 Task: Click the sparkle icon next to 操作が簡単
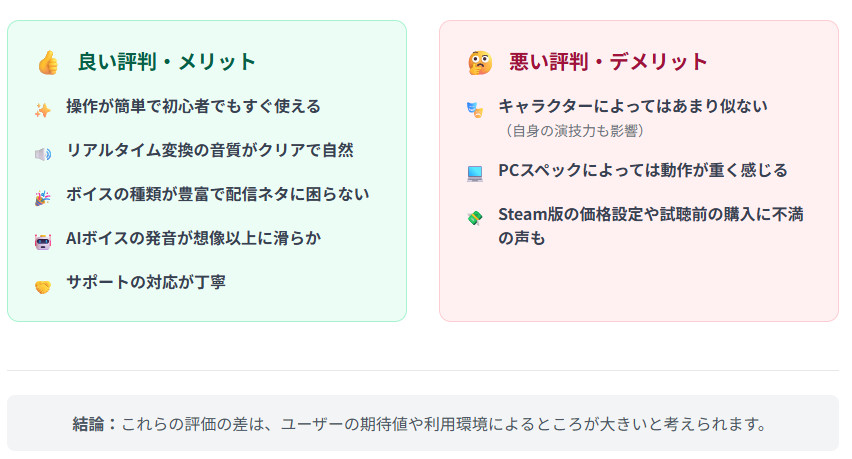coord(42,110)
